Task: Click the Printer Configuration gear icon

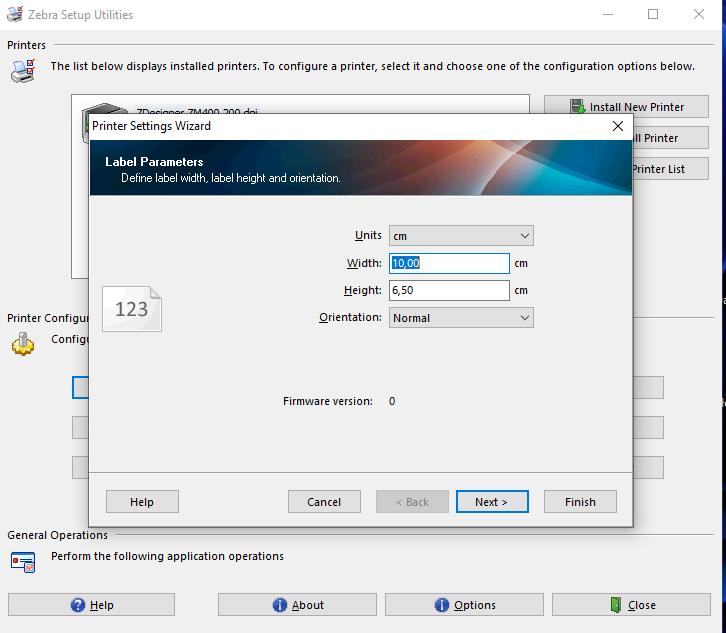Action: [23, 344]
